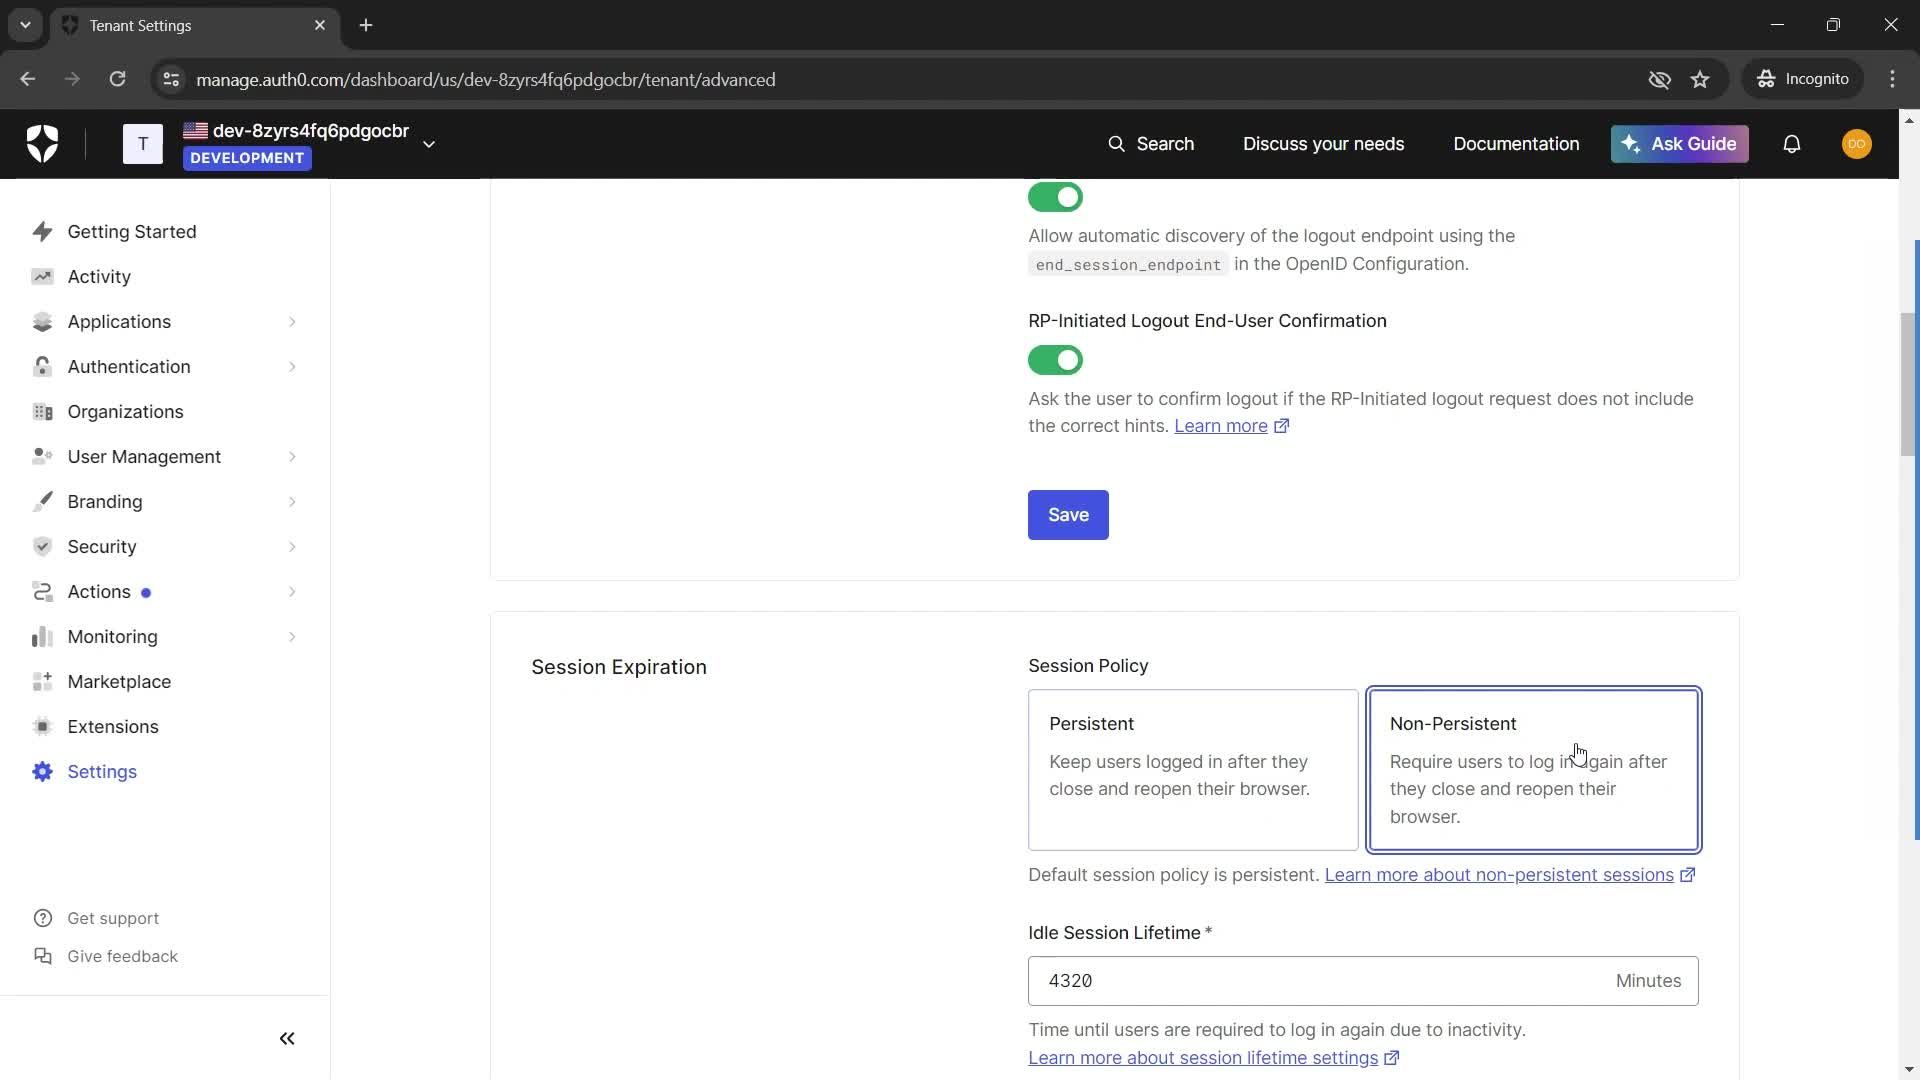Click the Ask Guide button
Screen dimensions: 1920x1080
coord(1679,144)
